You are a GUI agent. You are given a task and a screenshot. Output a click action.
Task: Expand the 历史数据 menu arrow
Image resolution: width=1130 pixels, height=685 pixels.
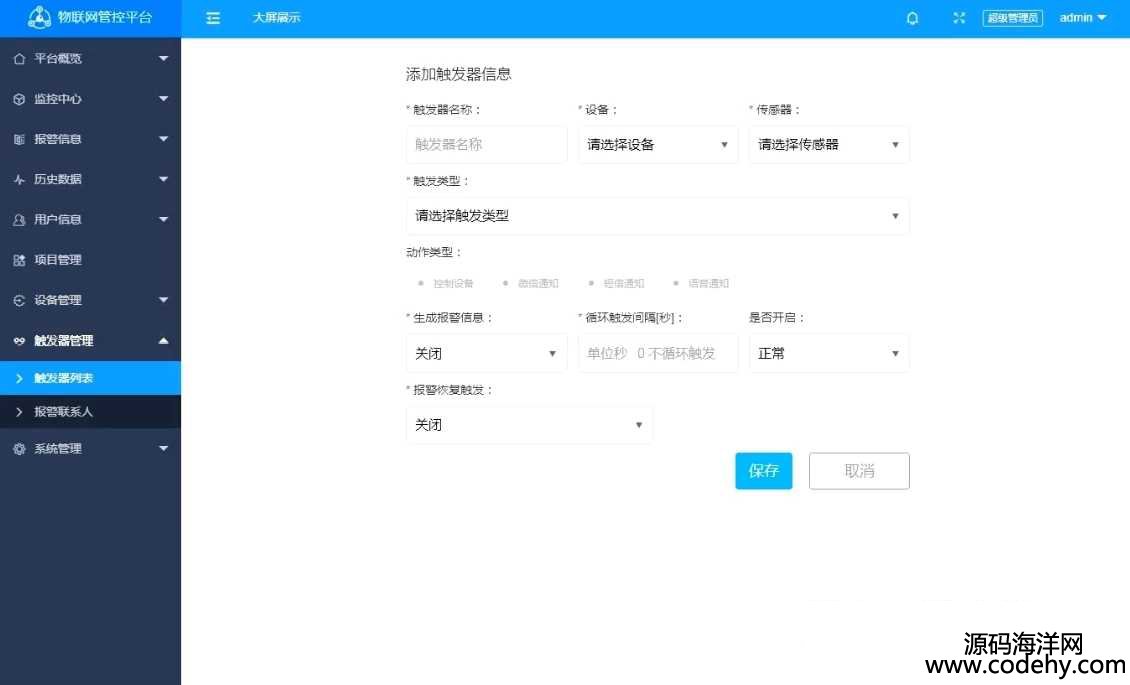pos(164,179)
